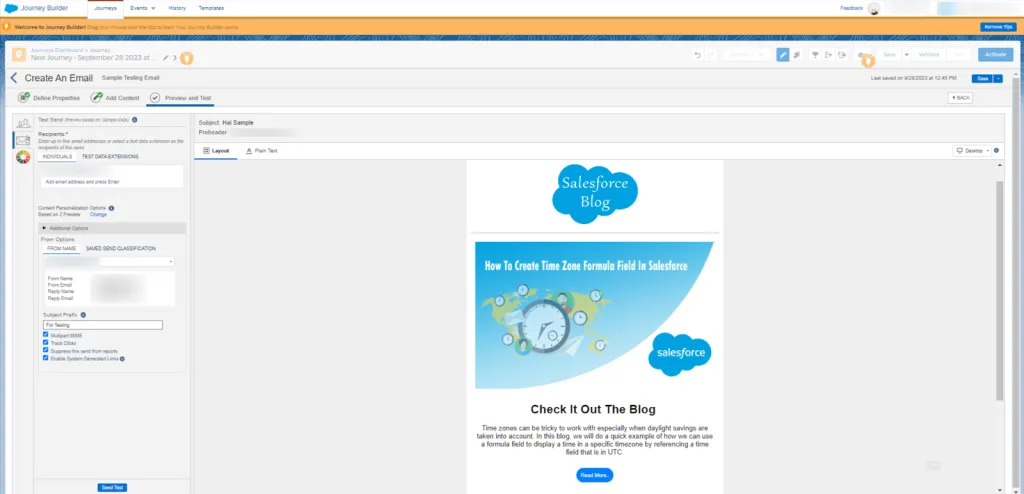Click the orange tip bulb beside journey name
The width and height of the screenshot is (1024, 494).
point(187,58)
